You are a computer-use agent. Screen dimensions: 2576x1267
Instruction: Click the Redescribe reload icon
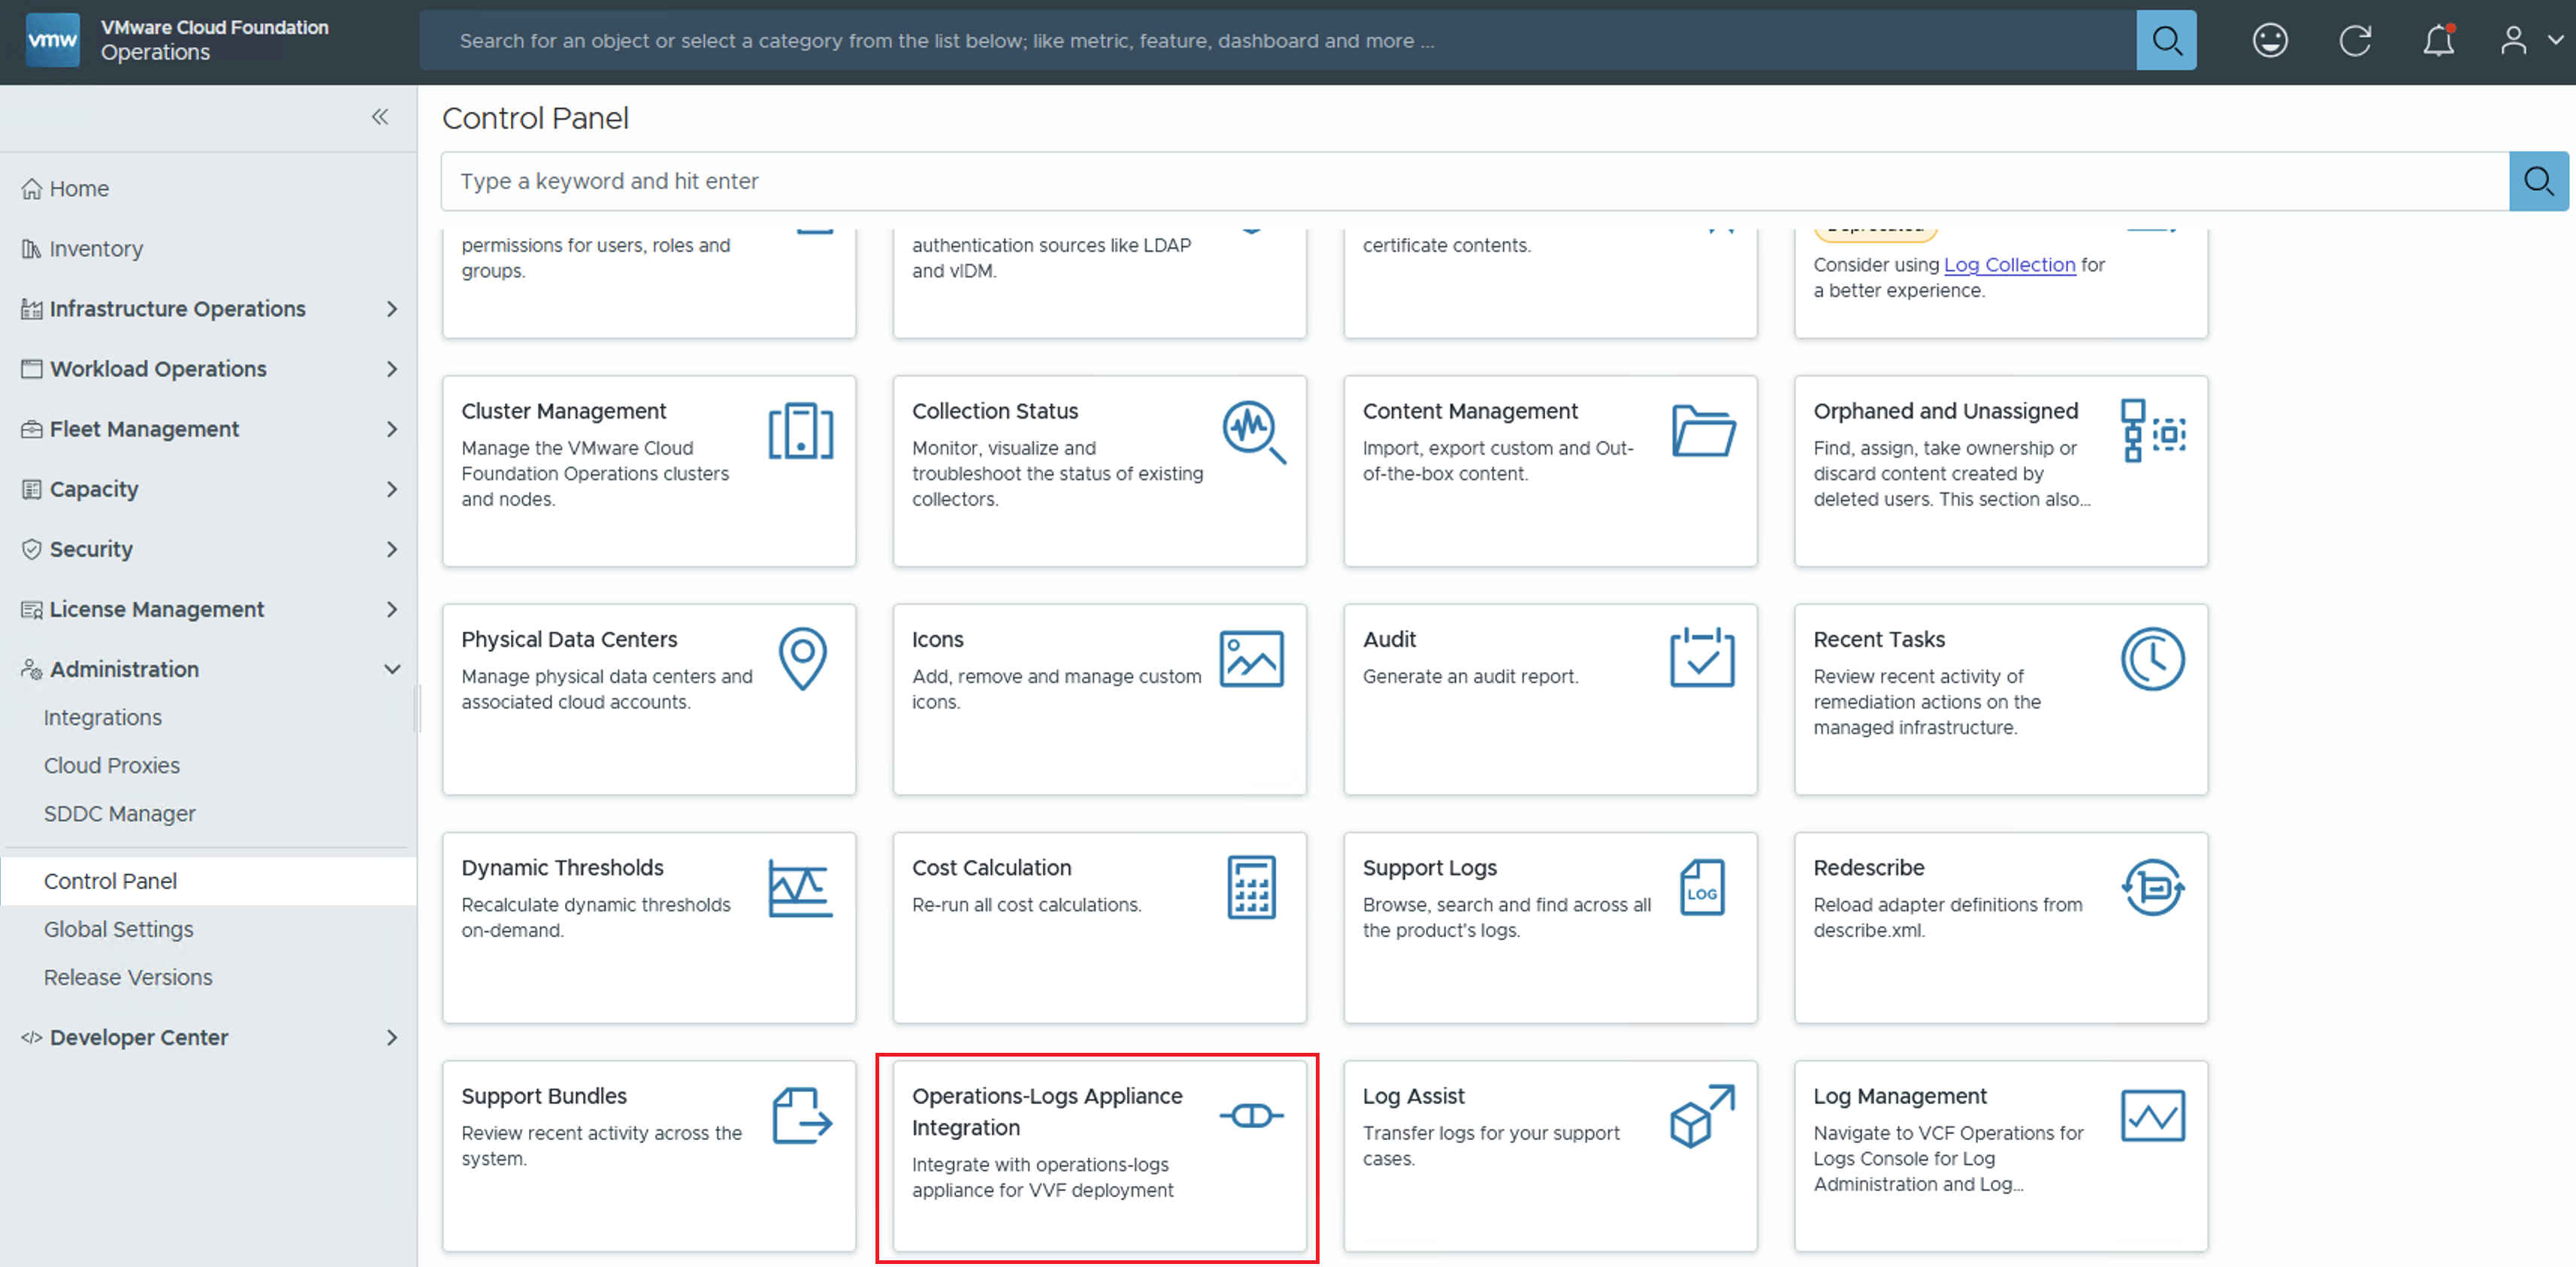[x=2152, y=887]
